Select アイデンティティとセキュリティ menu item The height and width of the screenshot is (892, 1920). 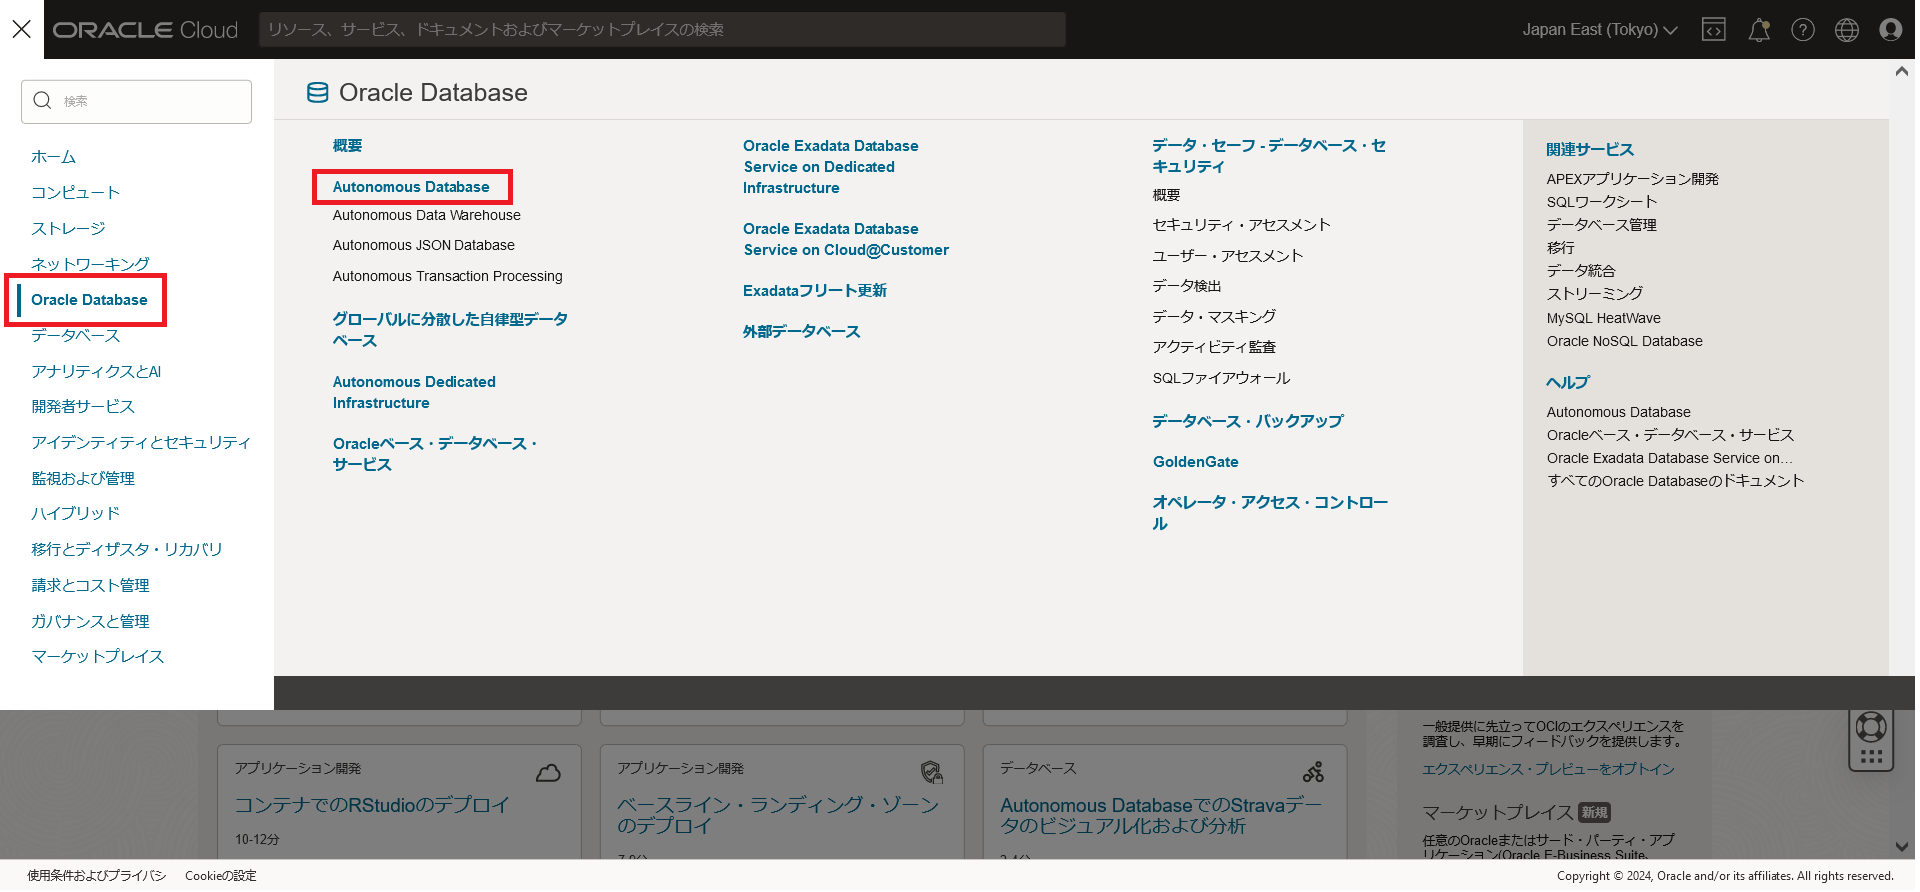click(141, 443)
